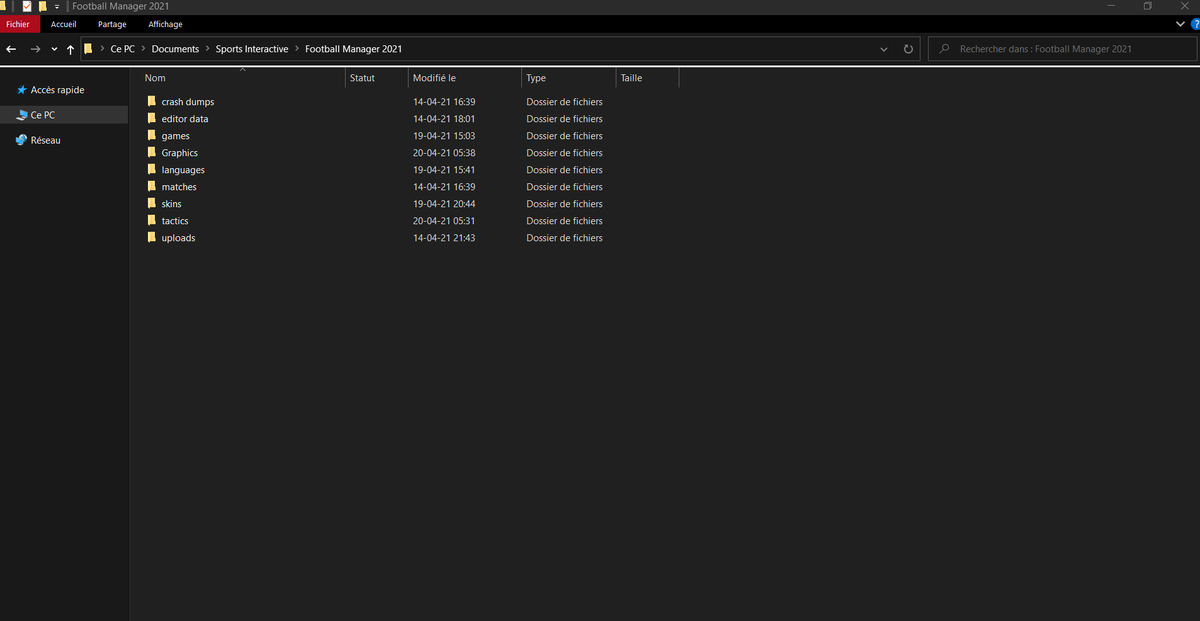Open the Customize Quick Access Toolbar dropdown
The width and height of the screenshot is (1200, 621).
57,7
